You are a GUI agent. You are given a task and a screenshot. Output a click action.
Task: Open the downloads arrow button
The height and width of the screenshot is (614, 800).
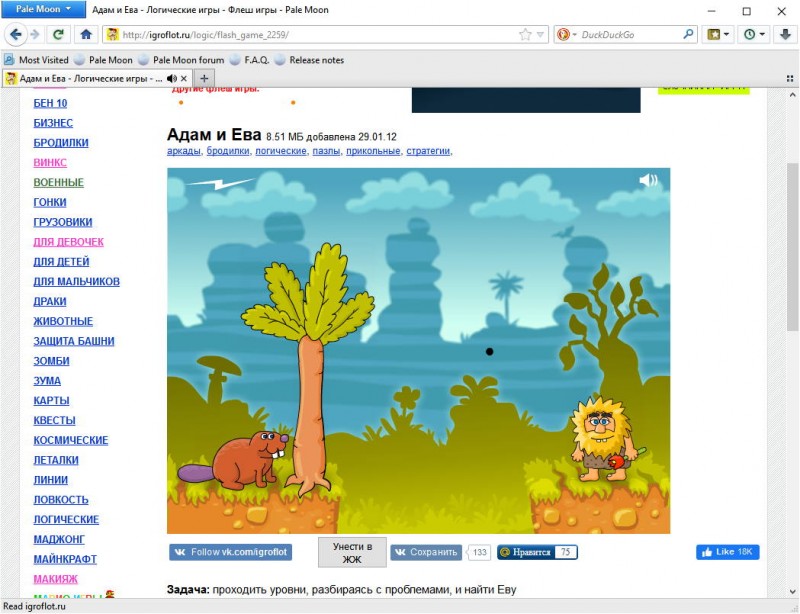(x=785, y=35)
